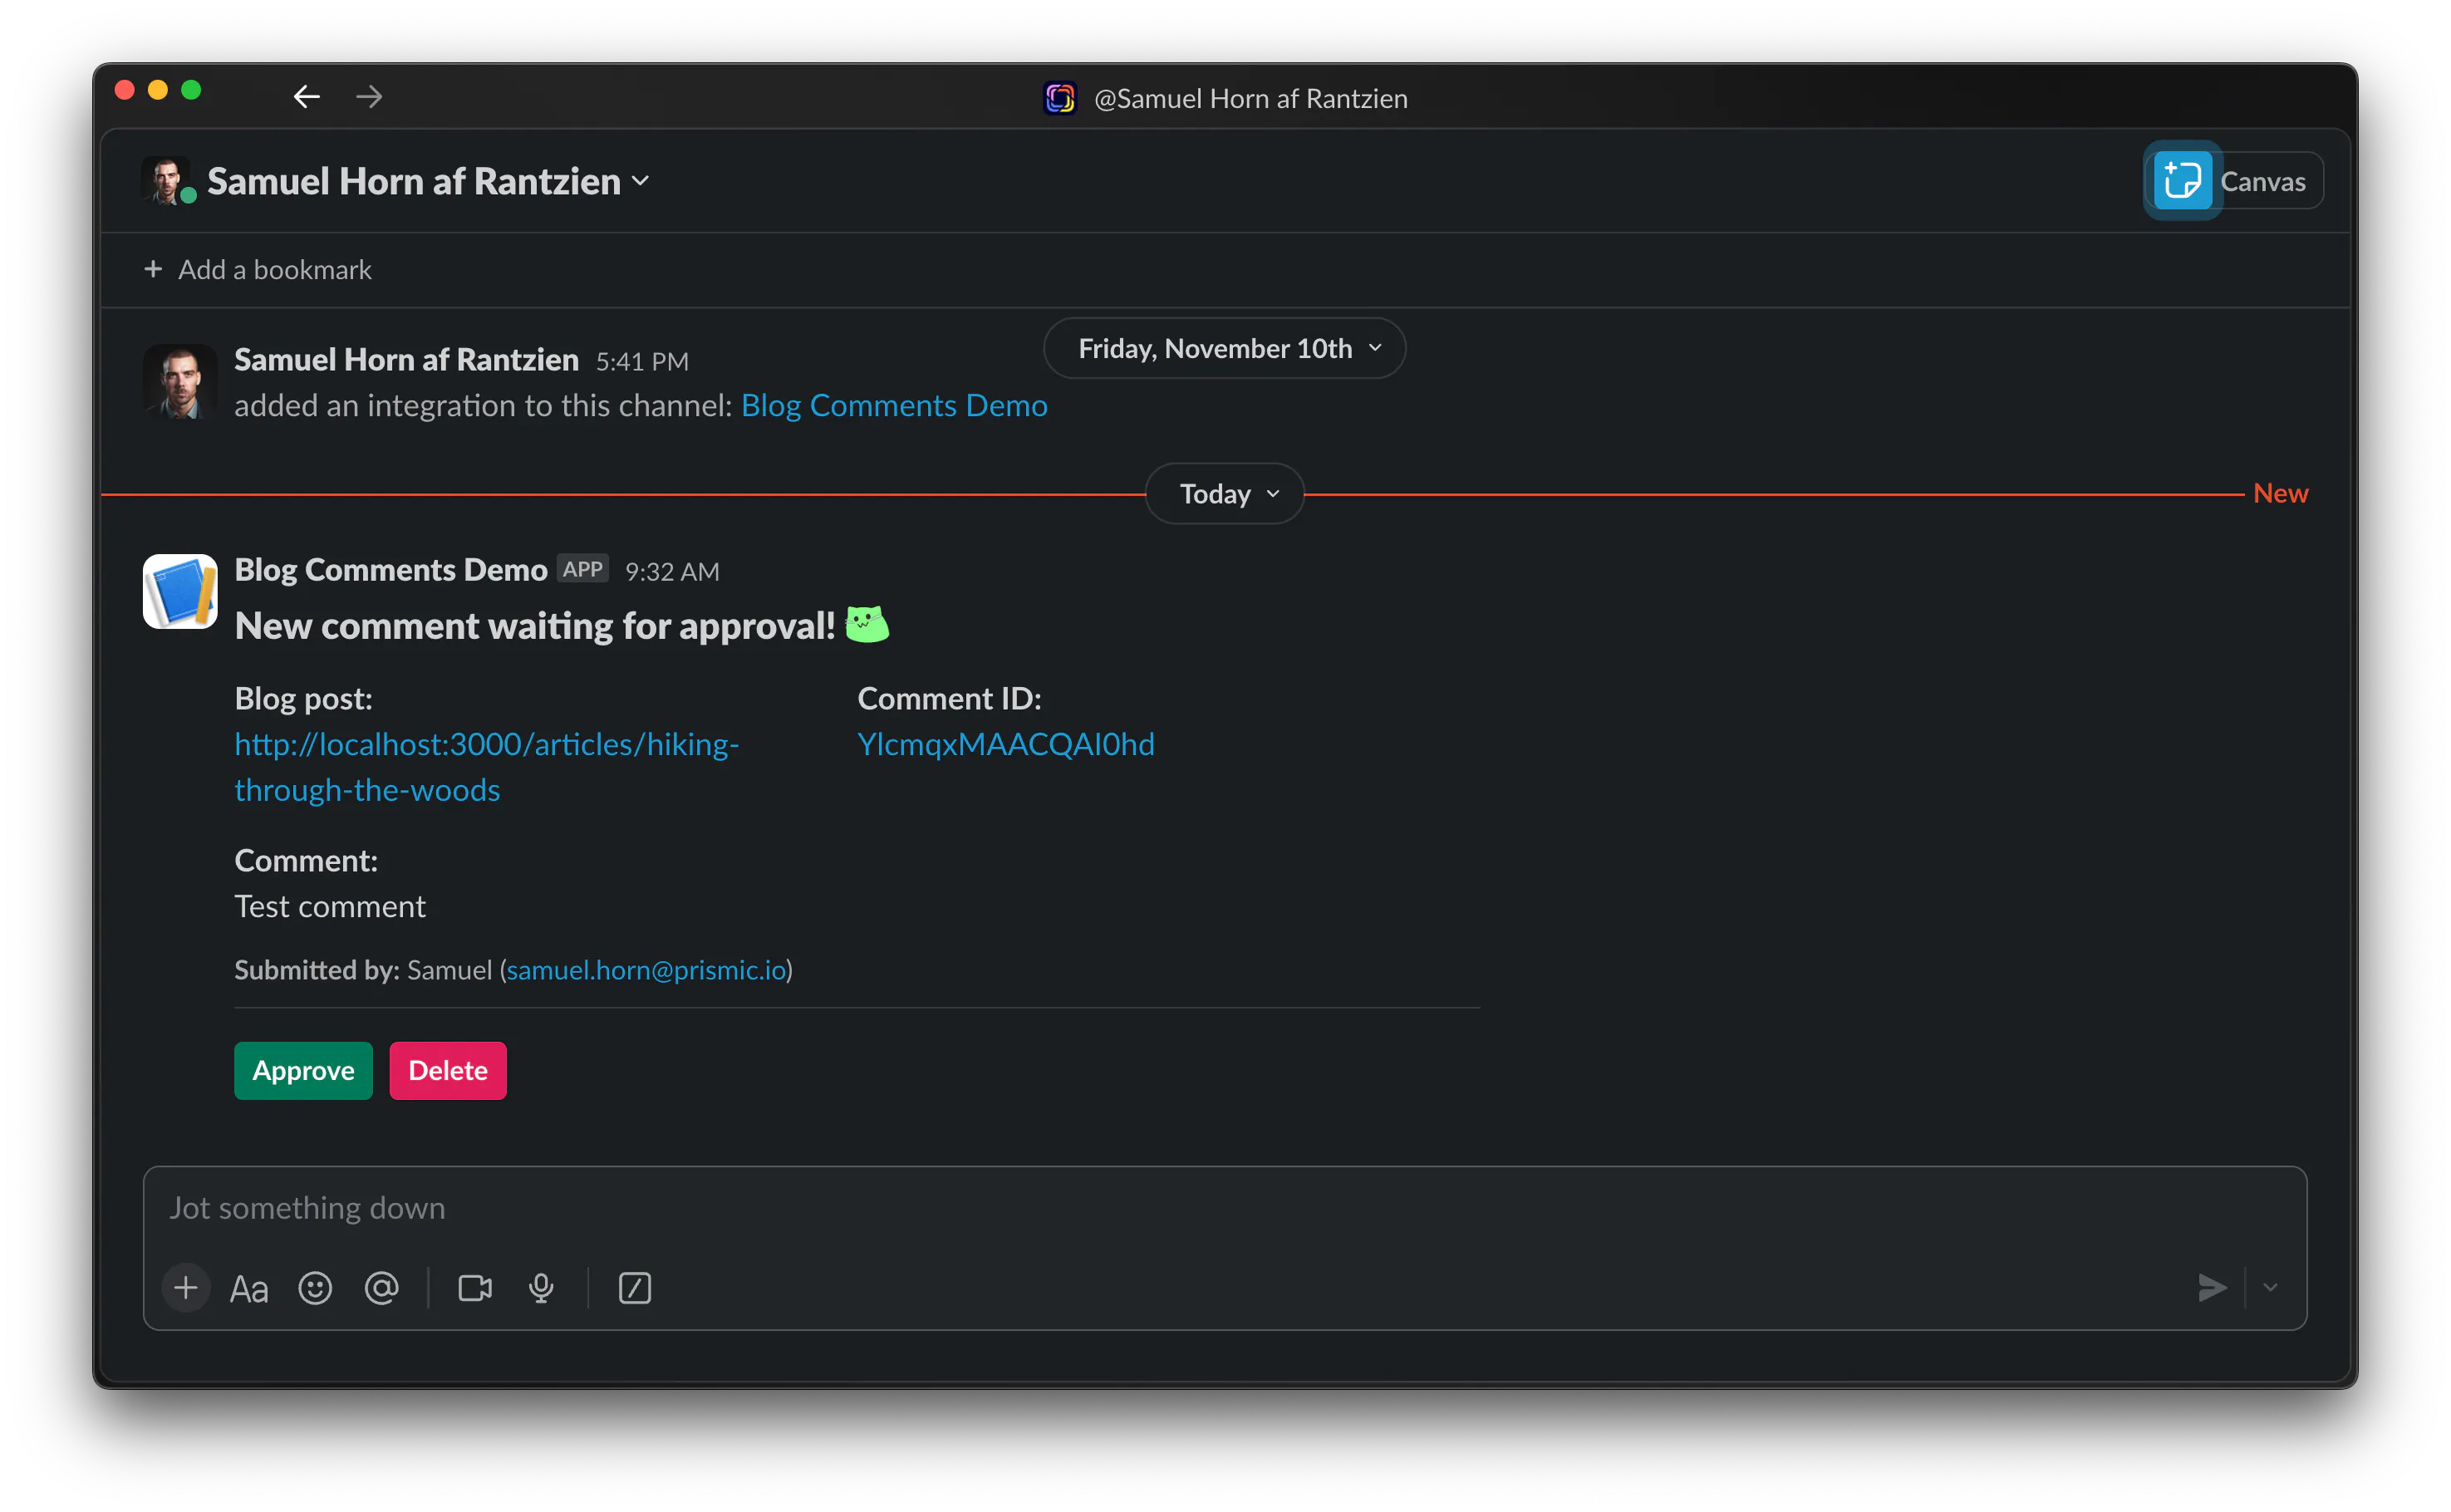Record an audio clip with microphone icon
The image size is (2451, 1512).
click(541, 1288)
